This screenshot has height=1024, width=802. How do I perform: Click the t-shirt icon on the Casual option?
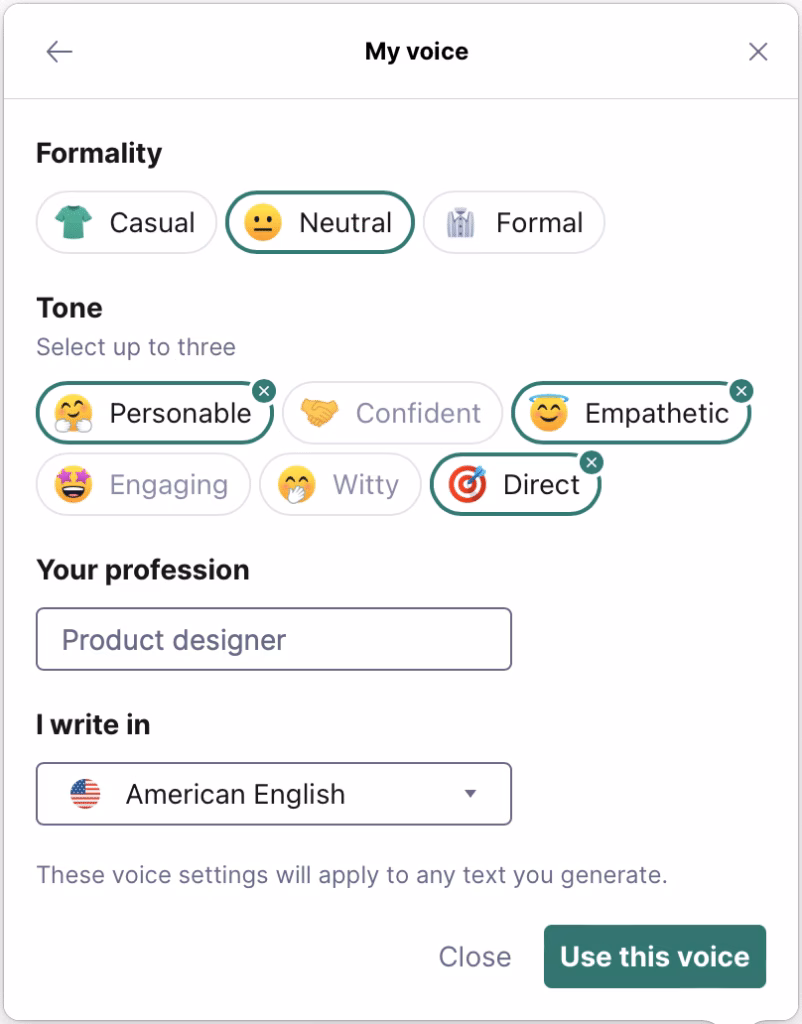click(x=71, y=222)
